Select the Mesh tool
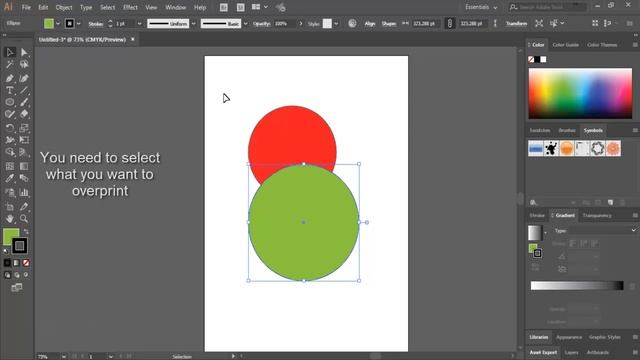The height and width of the screenshot is (360, 640). 10,166
